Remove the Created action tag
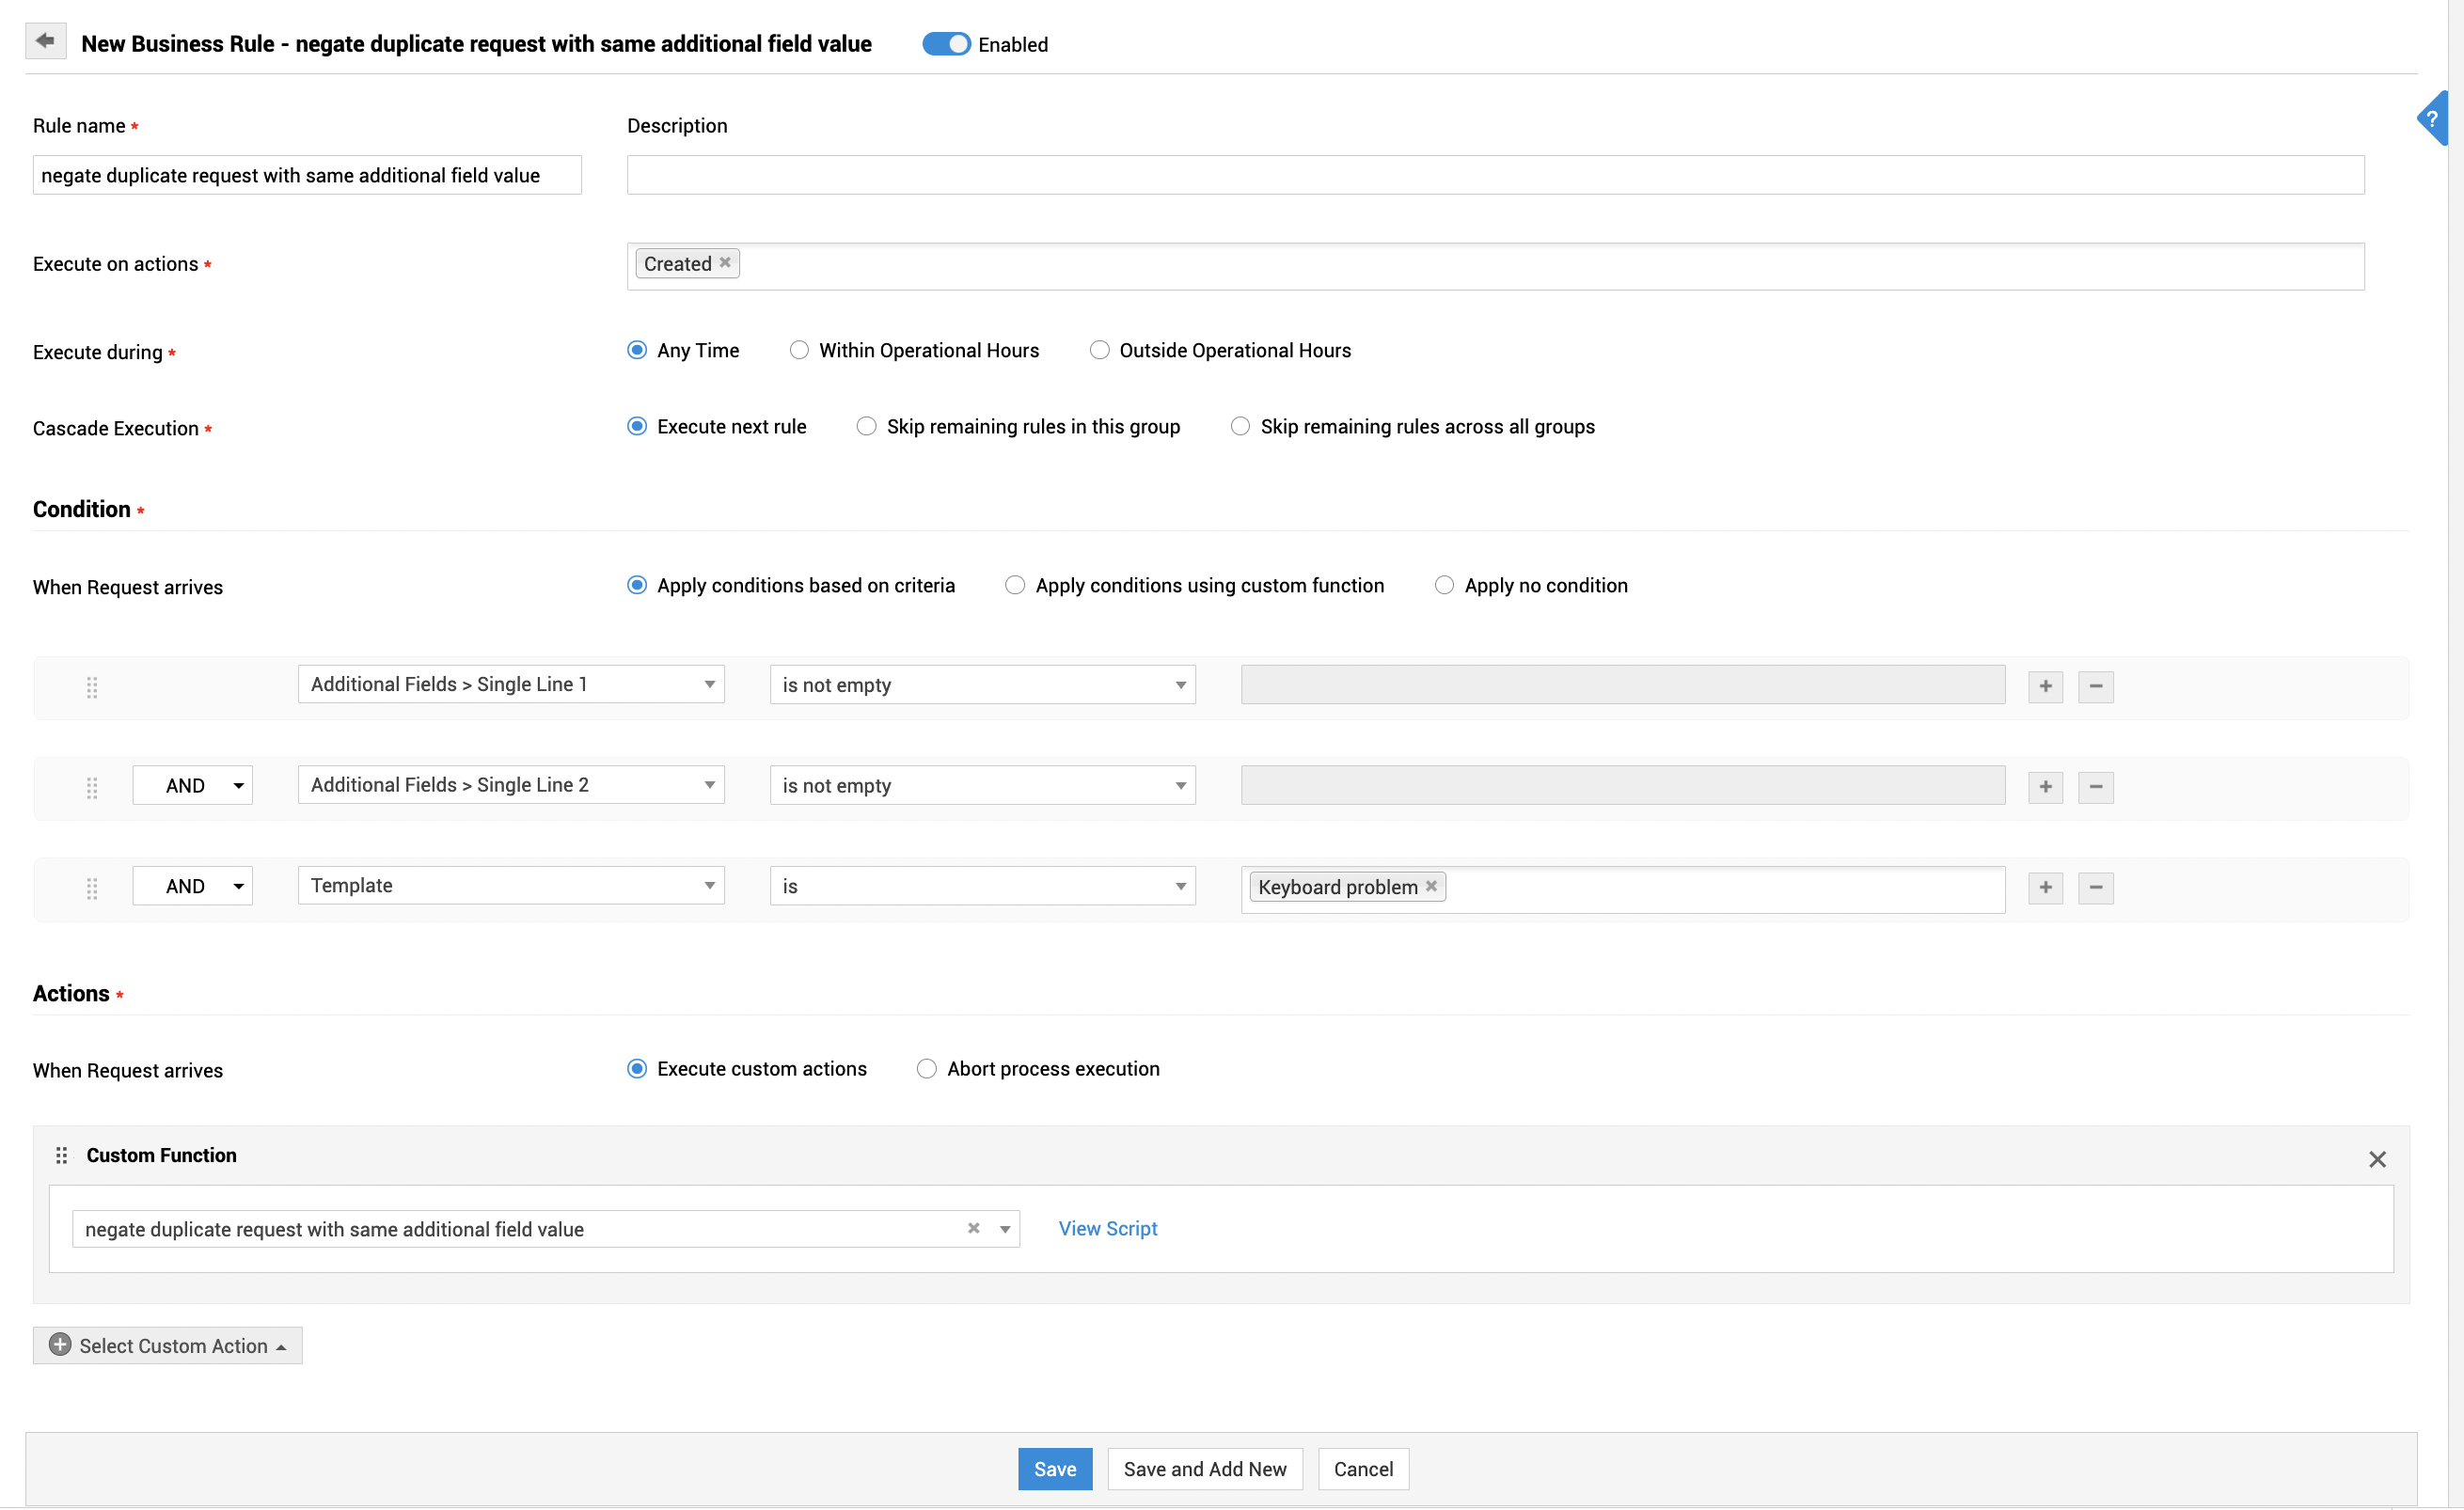The height and width of the screenshot is (1510, 2464). tap(725, 262)
